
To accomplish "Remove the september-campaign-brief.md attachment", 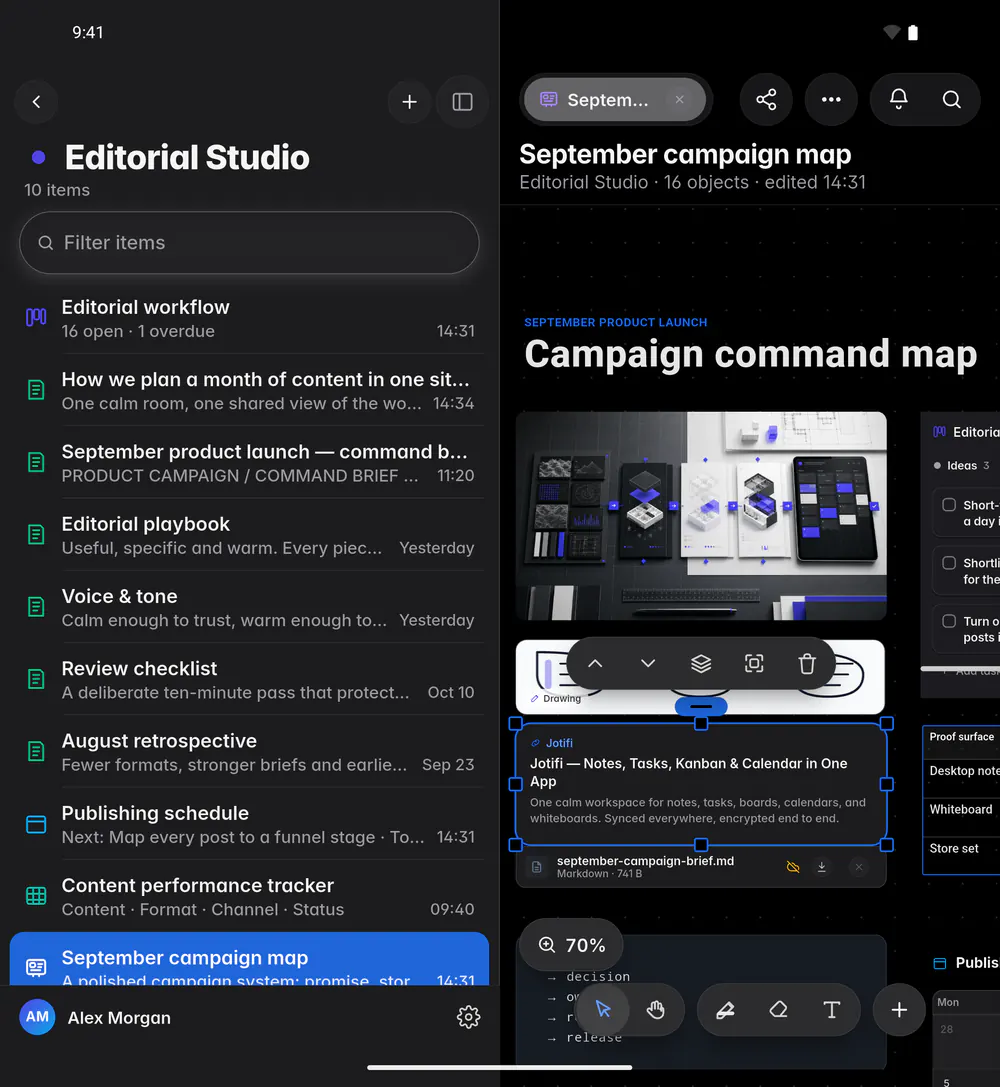I will pos(859,867).
